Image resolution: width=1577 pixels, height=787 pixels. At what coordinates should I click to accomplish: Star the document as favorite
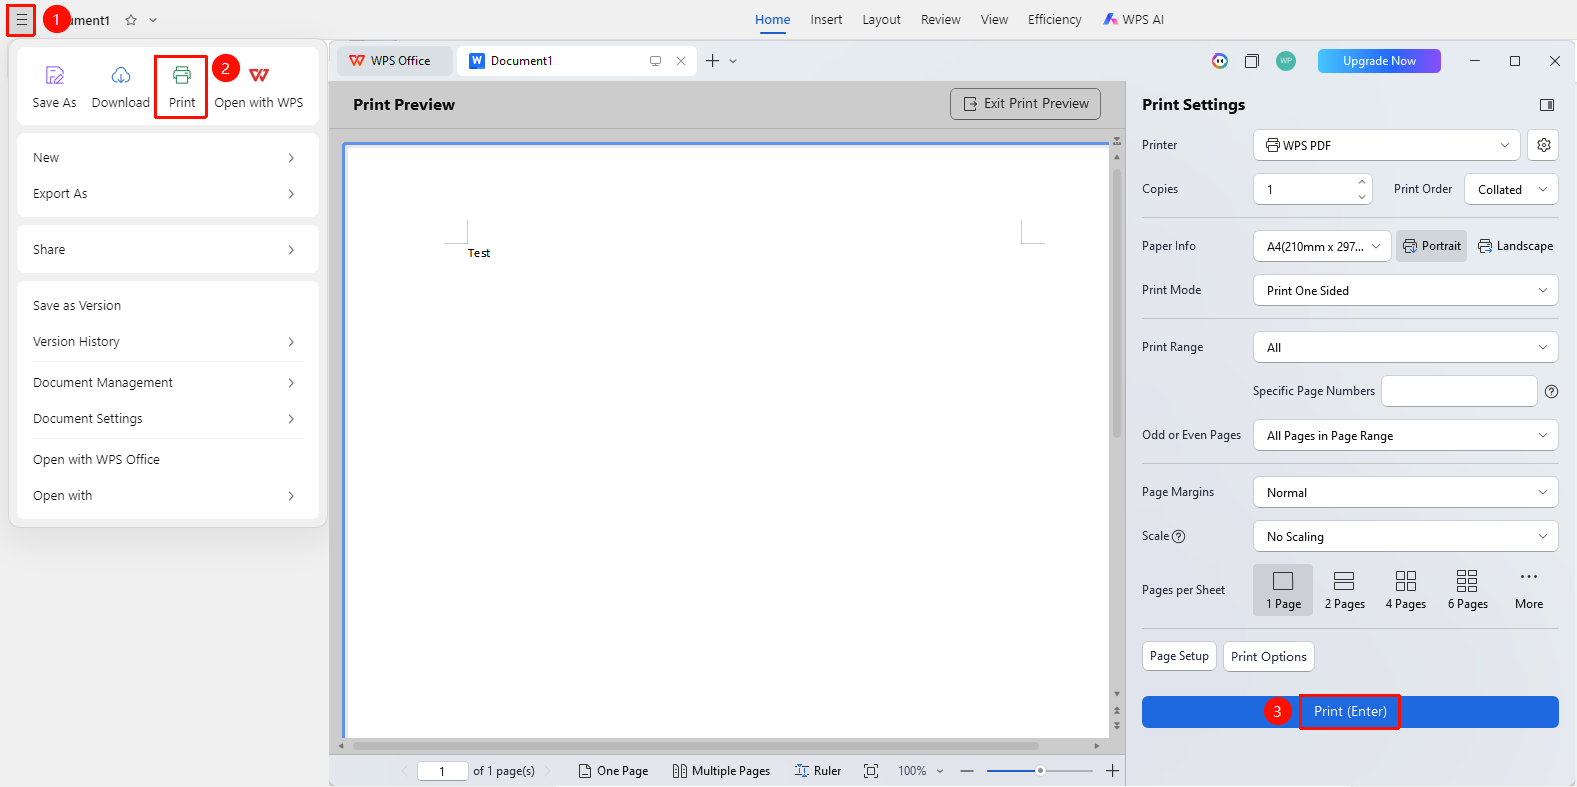click(131, 20)
